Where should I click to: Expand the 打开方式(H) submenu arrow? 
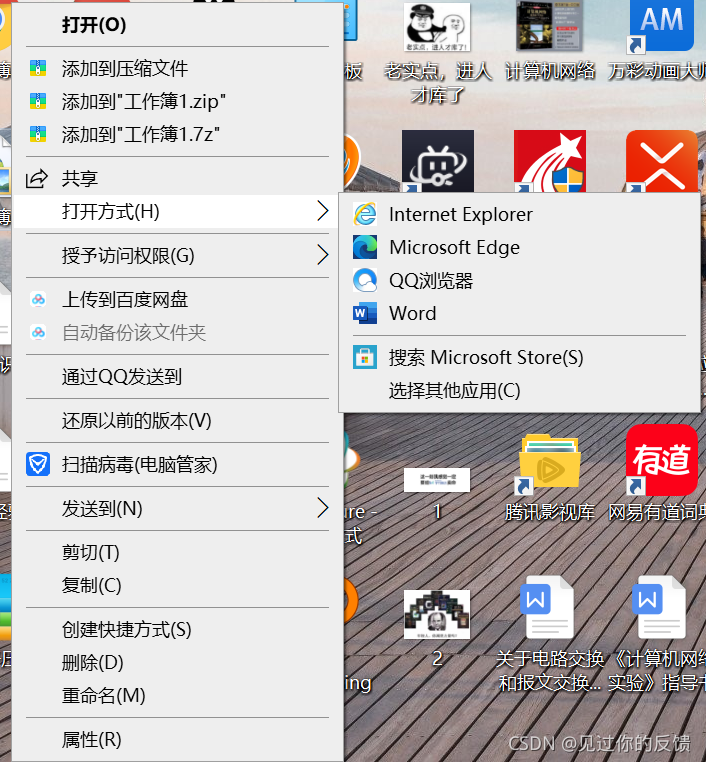tap(323, 211)
